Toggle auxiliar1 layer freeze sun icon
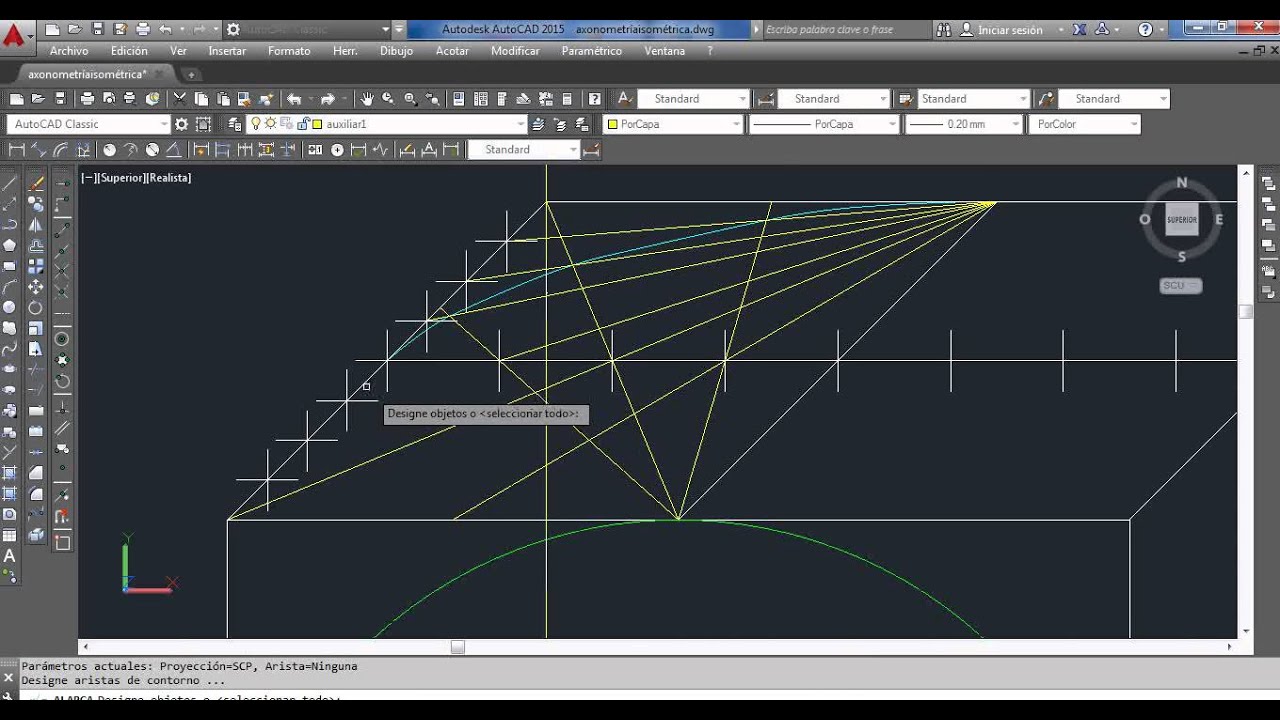This screenshot has width=1280, height=720. (x=270, y=124)
